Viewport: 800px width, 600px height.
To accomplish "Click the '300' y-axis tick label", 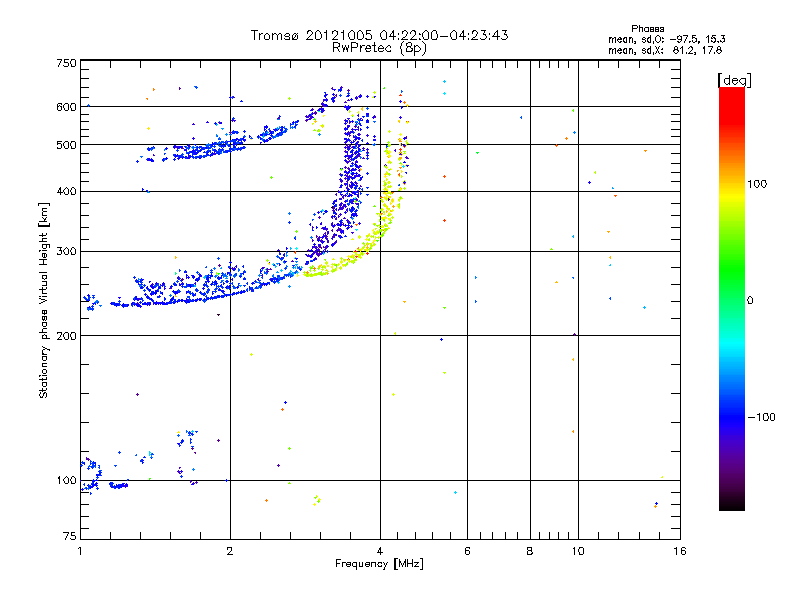I will point(66,251).
